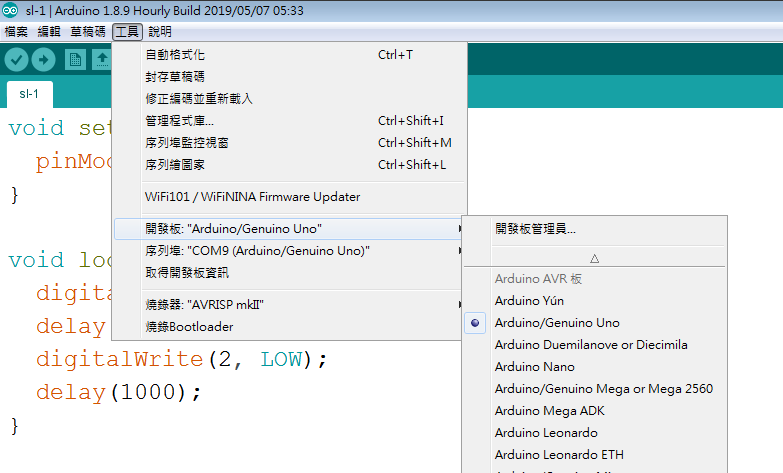Click the Verify checkmark toolbar icon
783x473 pixels.
click(16, 60)
